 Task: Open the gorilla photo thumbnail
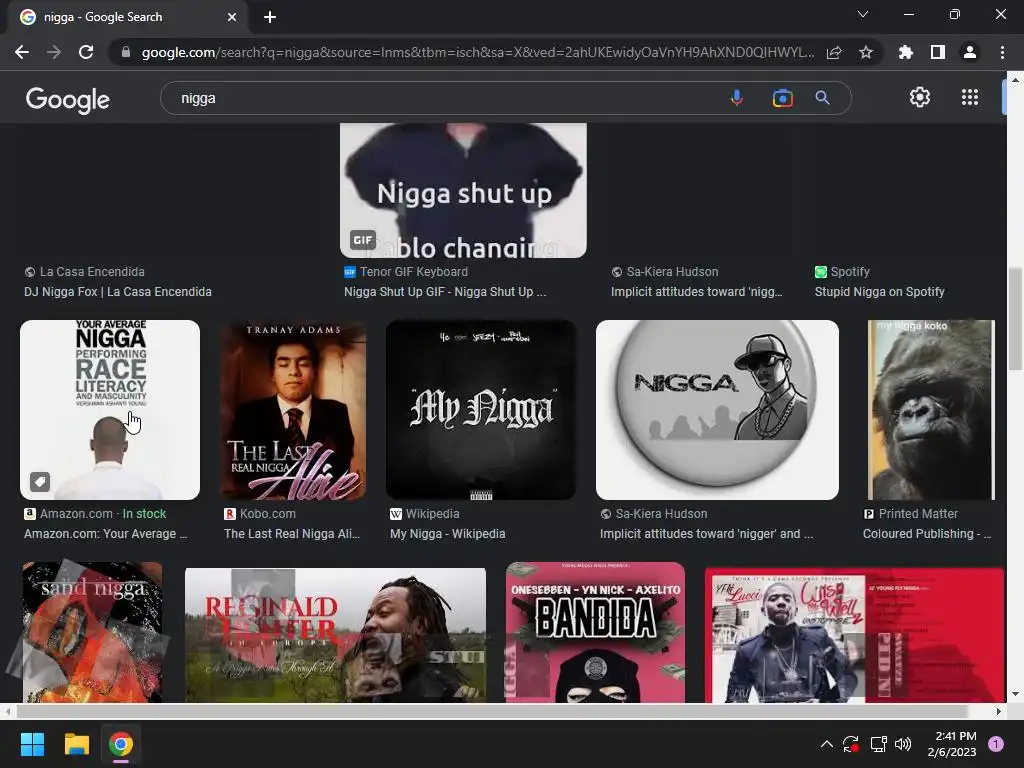(x=931, y=409)
